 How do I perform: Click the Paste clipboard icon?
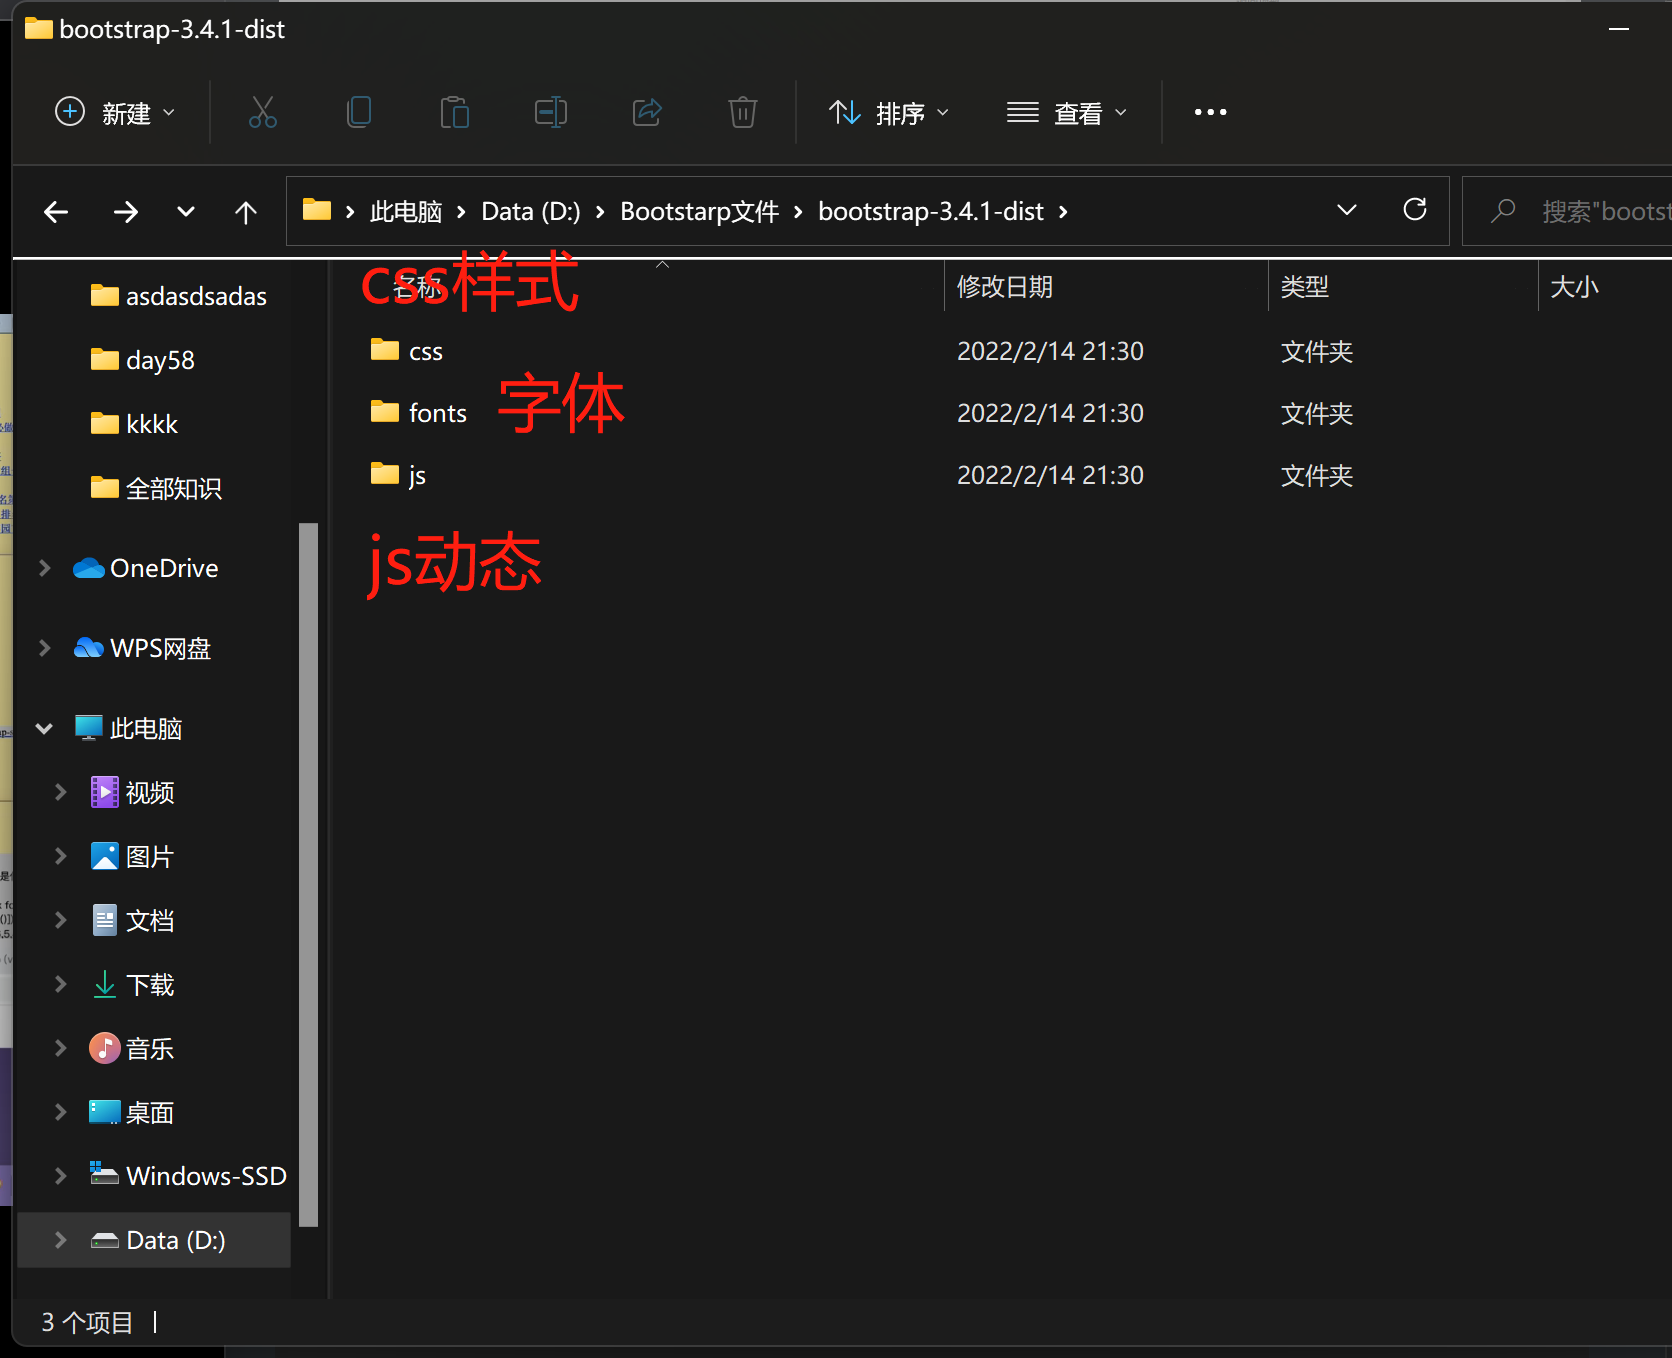tap(454, 112)
